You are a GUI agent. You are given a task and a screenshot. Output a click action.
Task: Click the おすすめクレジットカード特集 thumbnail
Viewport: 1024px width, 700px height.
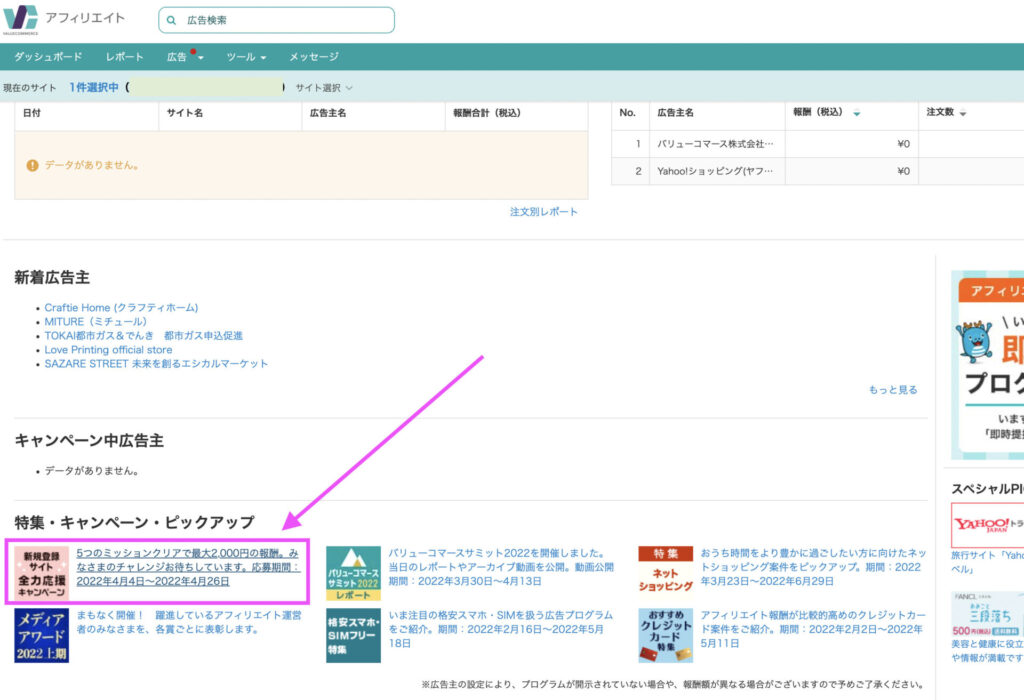tap(665, 636)
